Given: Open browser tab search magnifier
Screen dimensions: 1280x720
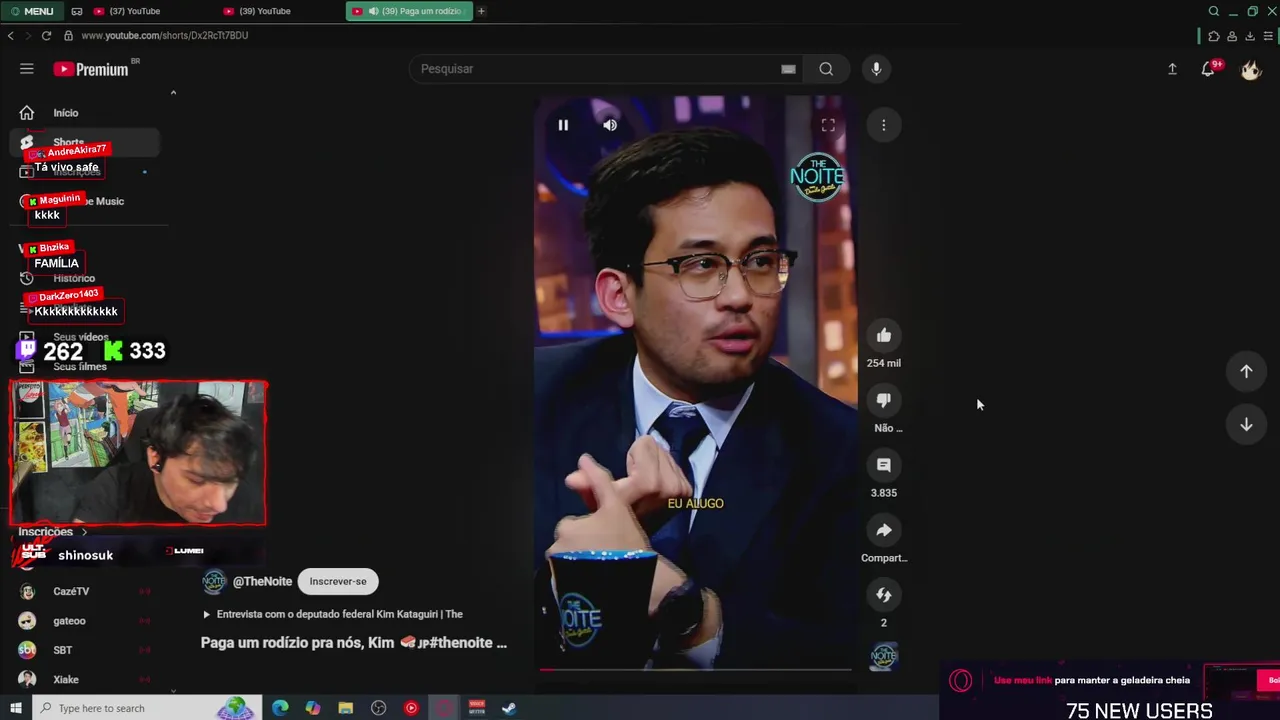Looking at the screenshot, I should pyautogui.click(x=1214, y=11).
